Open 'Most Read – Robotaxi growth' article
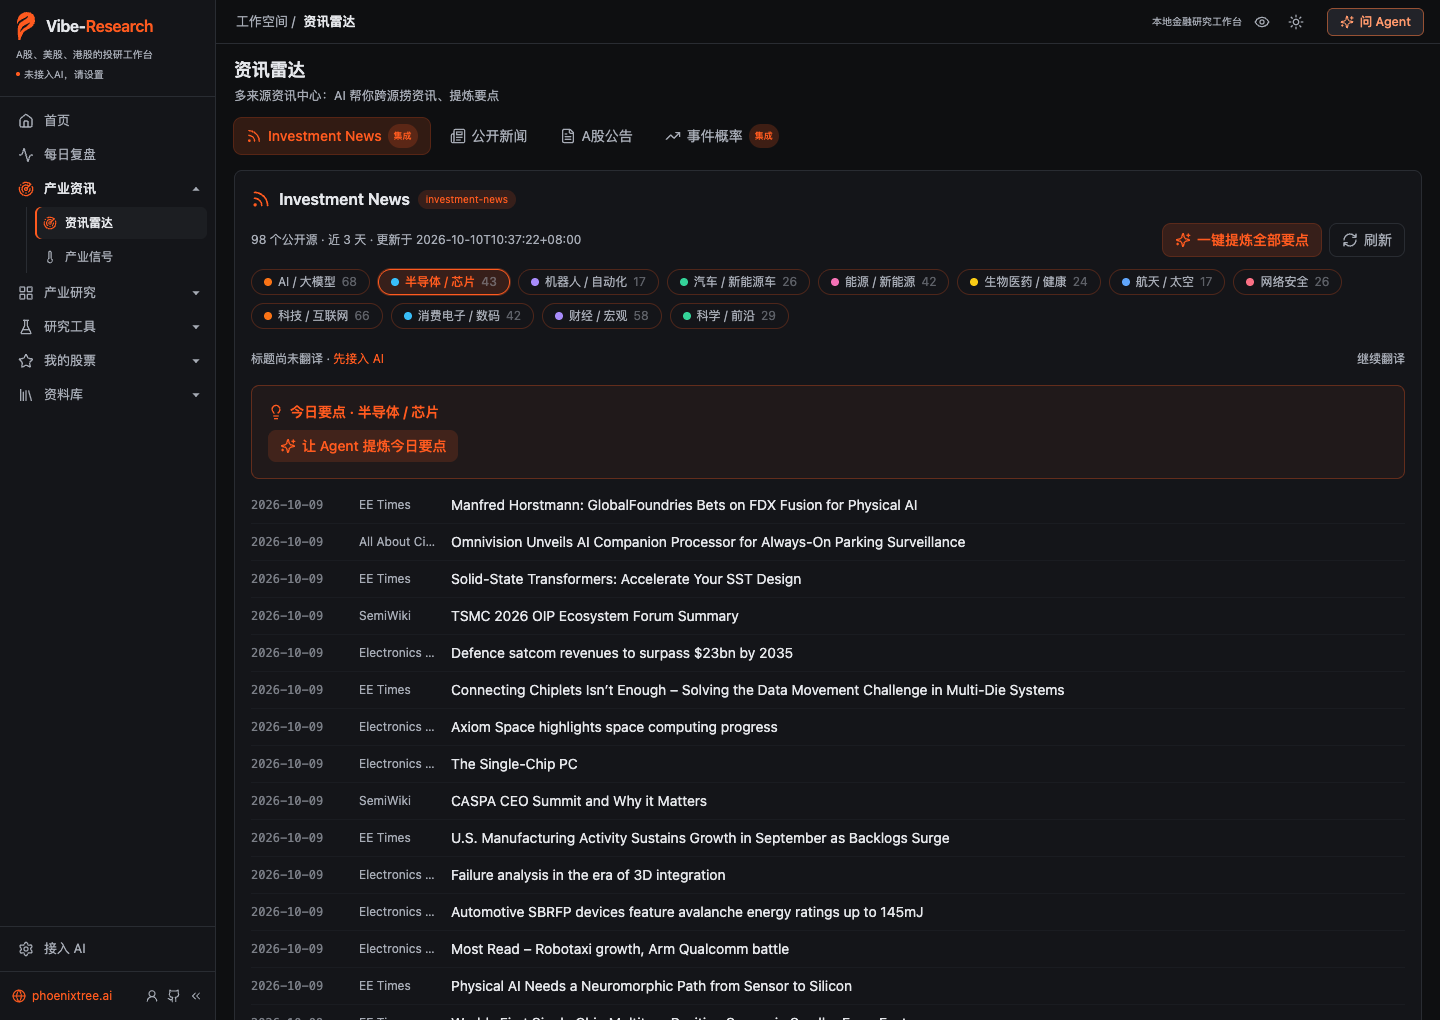This screenshot has width=1440, height=1020. pos(620,950)
